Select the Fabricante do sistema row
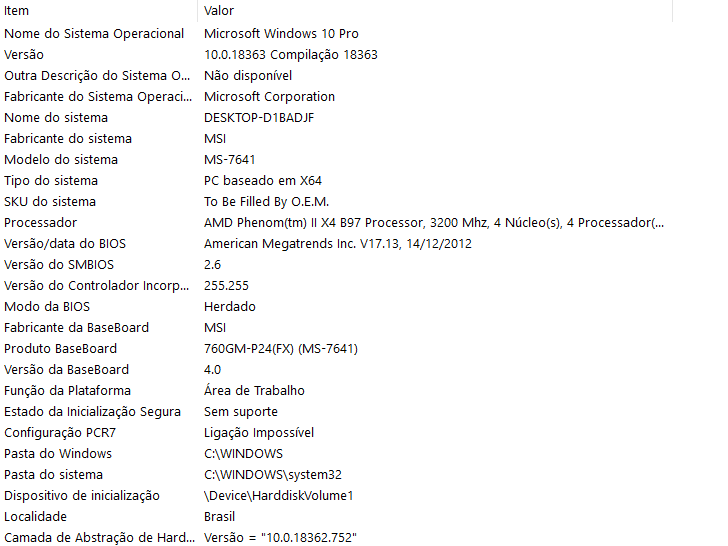This screenshot has height=546, width=728. [x=336, y=138]
